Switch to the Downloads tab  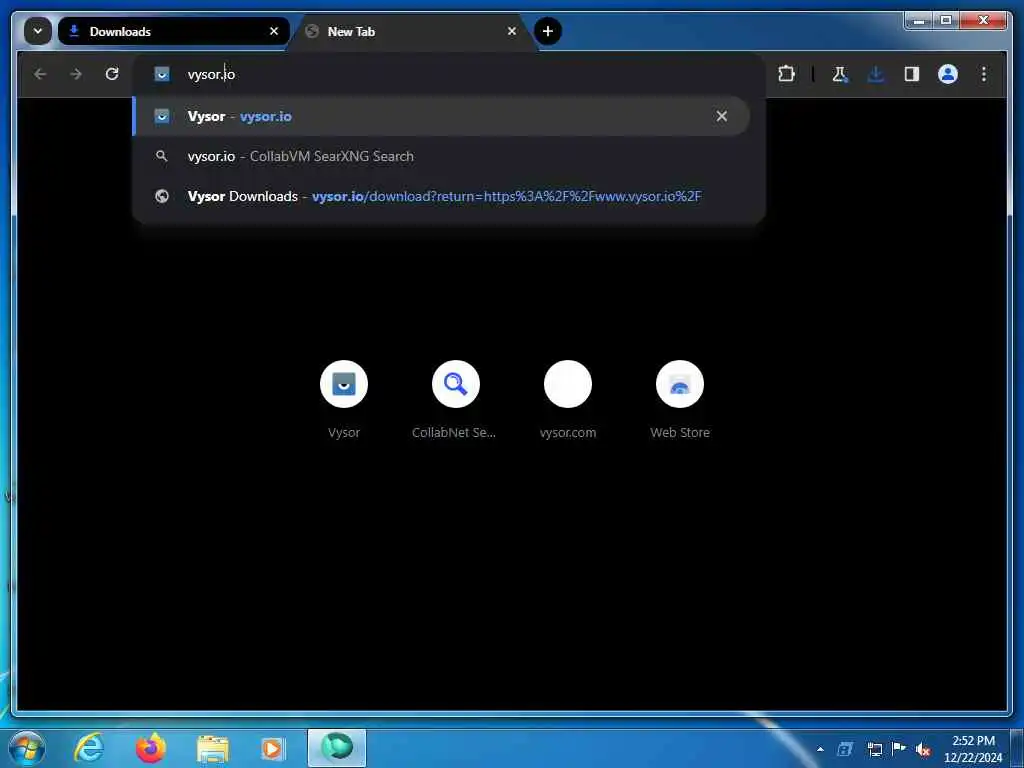[x=173, y=31]
